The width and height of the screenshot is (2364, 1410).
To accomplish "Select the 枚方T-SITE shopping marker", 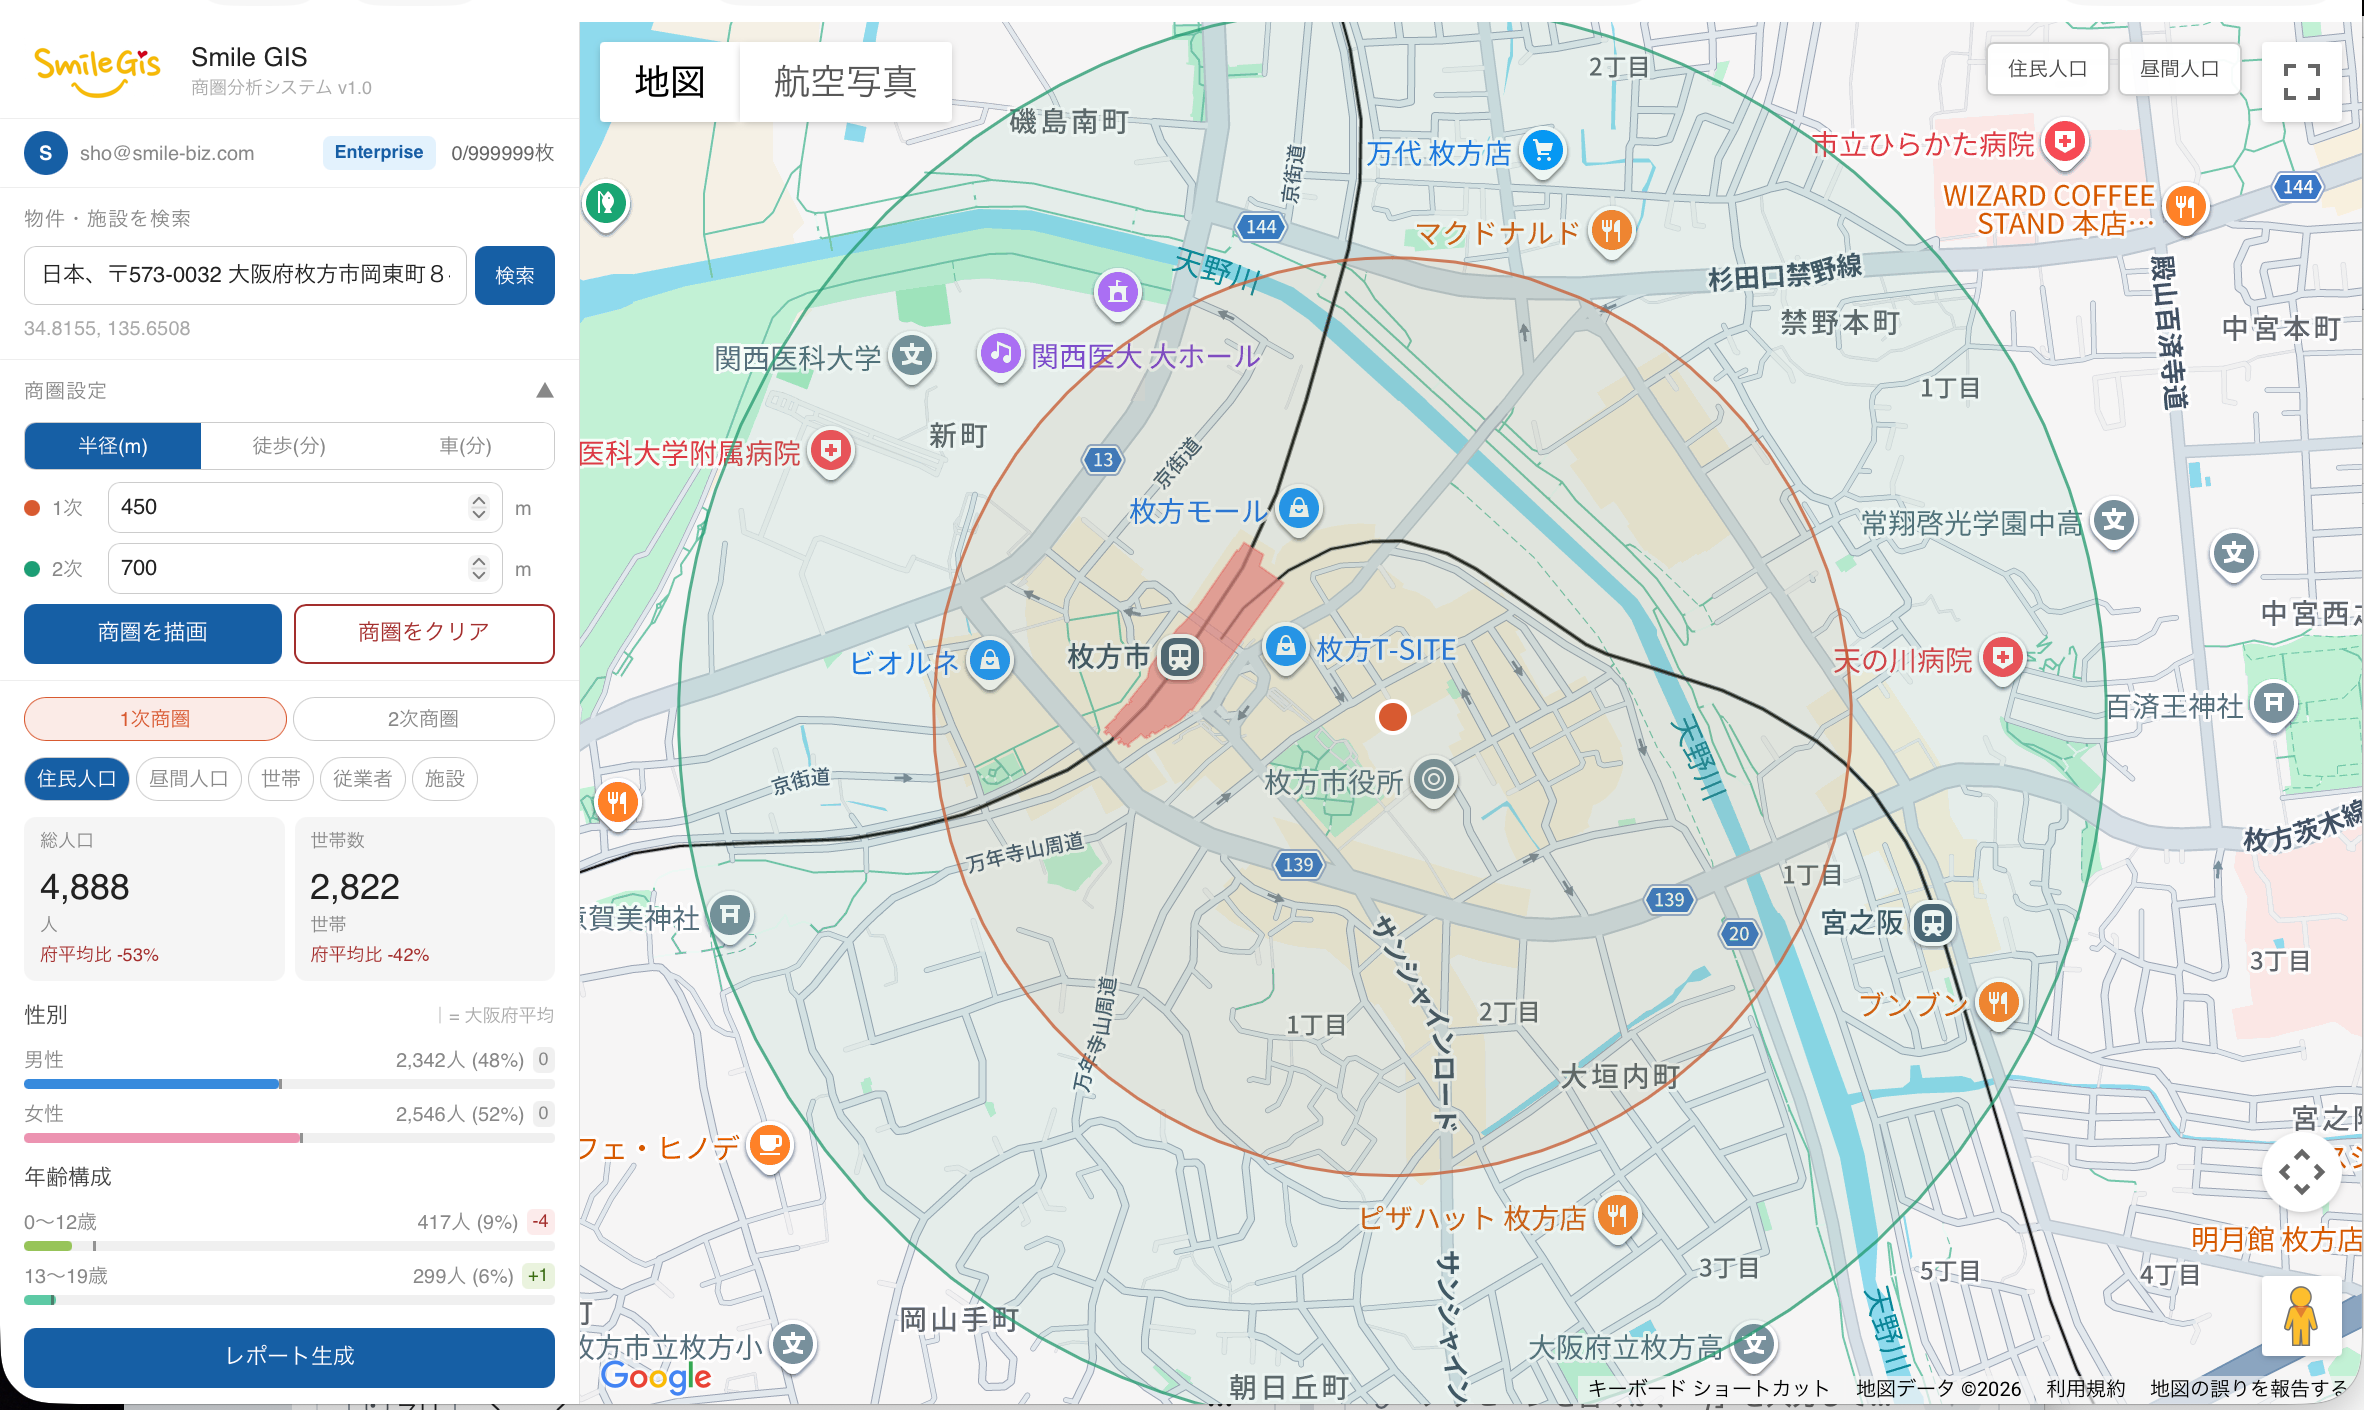I will point(1286,646).
